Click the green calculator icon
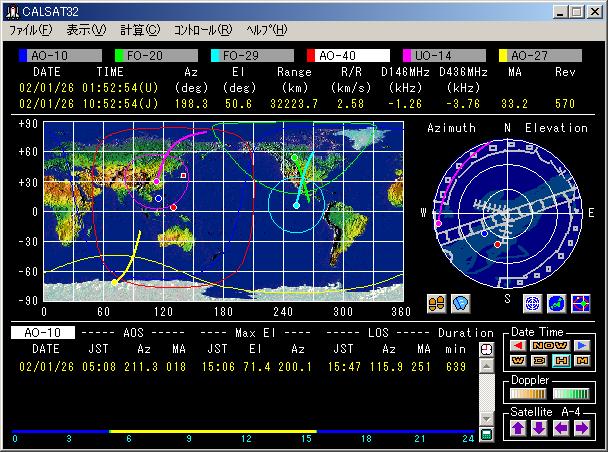Image resolution: width=608 pixels, height=452 pixels. click(486, 434)
